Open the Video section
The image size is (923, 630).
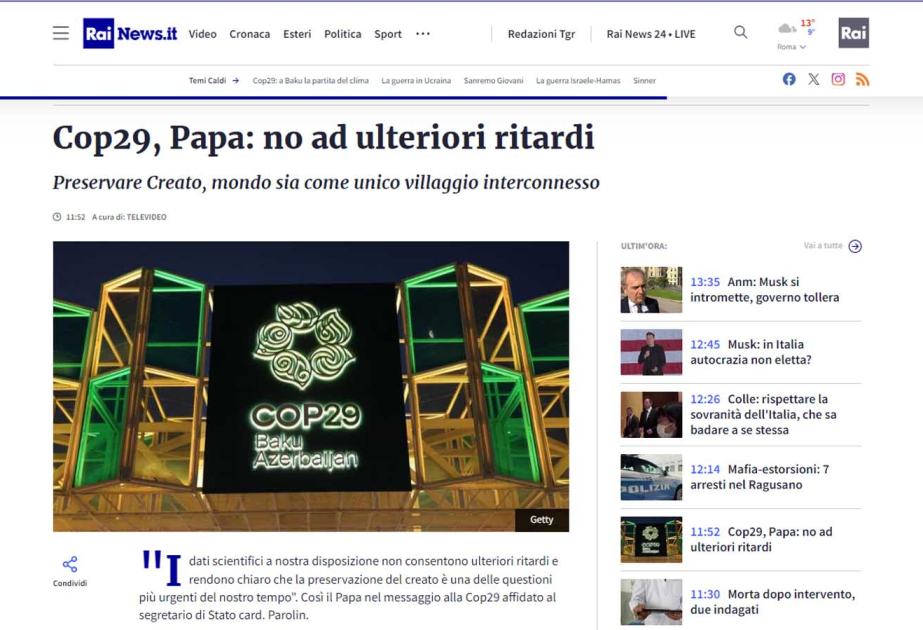(x=202, y=34)
